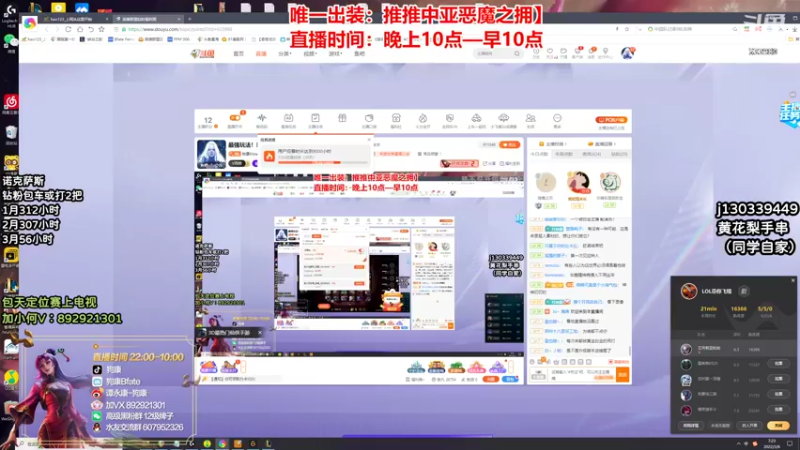
Task: Open the WeChat desktop icon
Action: (9, 42)
